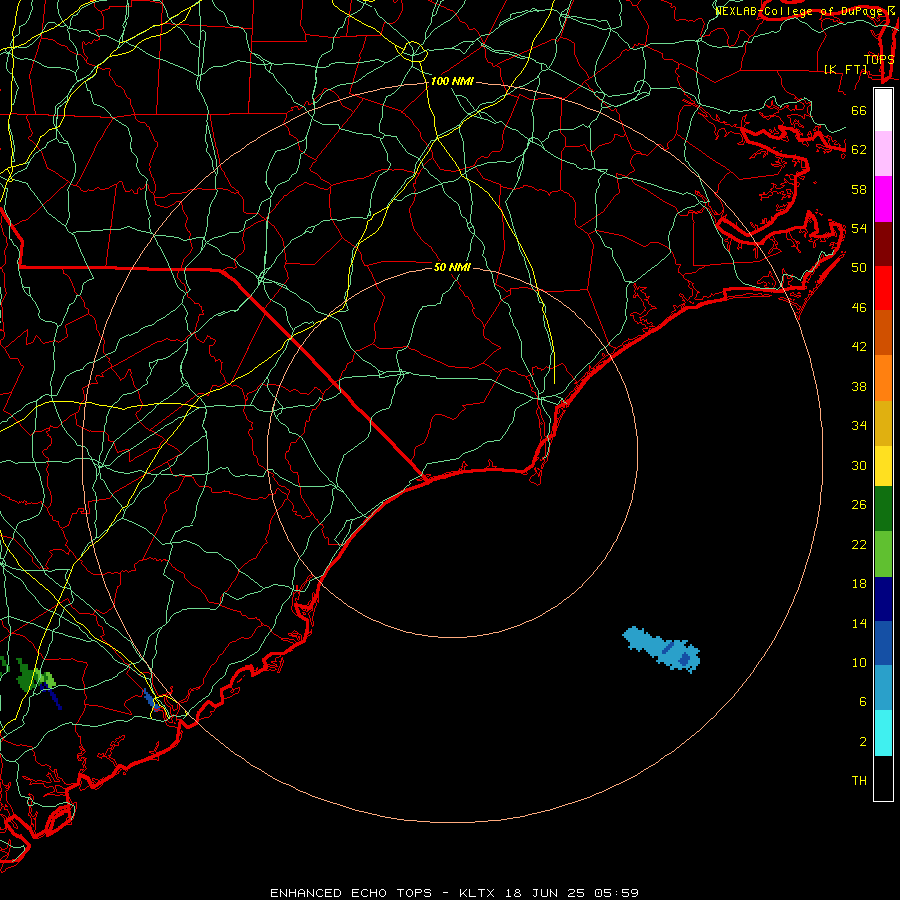Click the '100 NMI' range ring label
Viewport: 900px width, 900px height.
pyautogui.click(x=452, y=82)
